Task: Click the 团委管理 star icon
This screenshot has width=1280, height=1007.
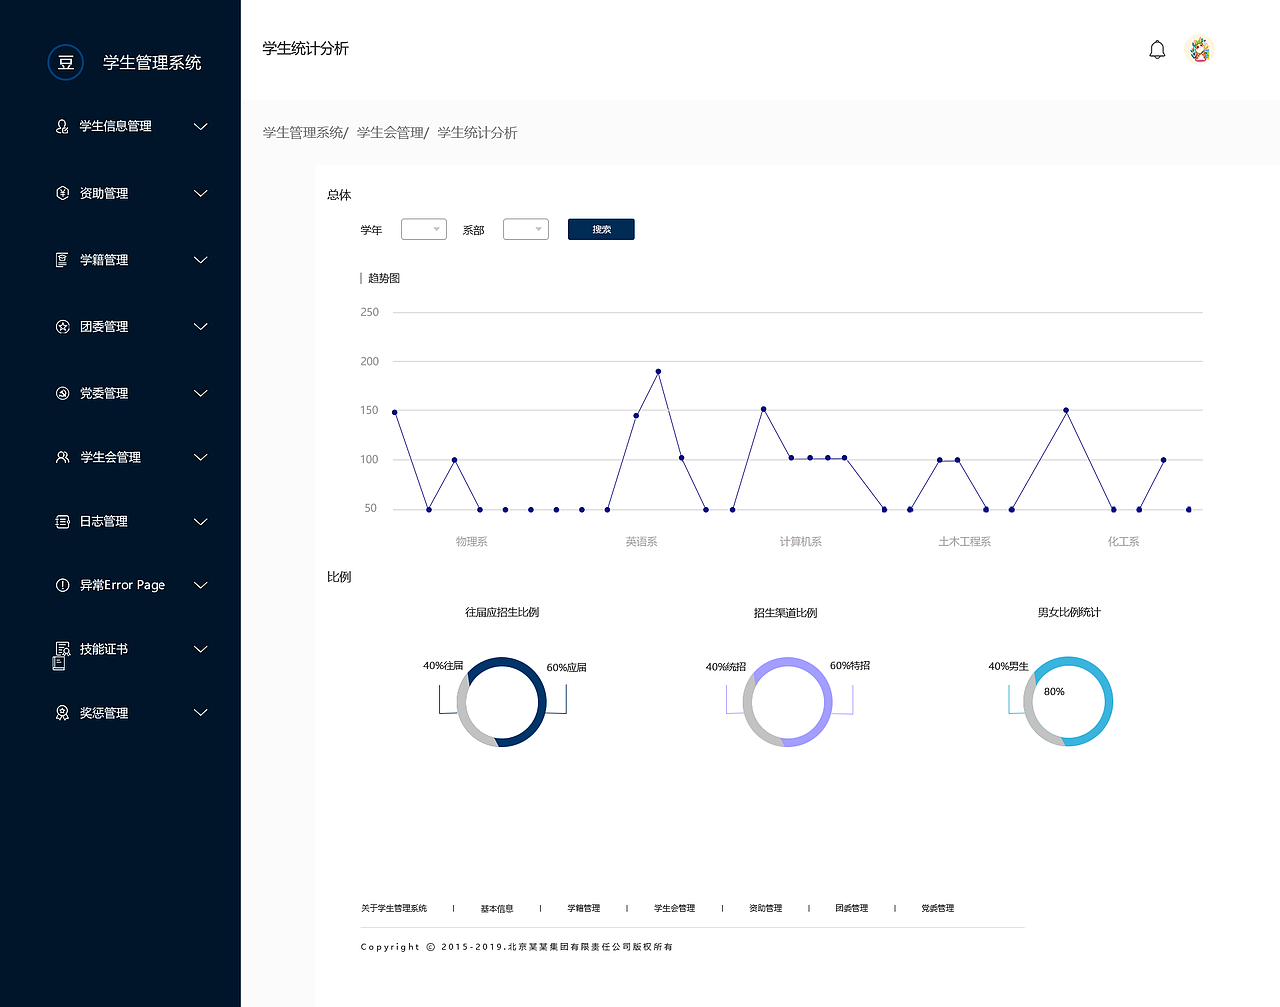Action: (62, 326)
